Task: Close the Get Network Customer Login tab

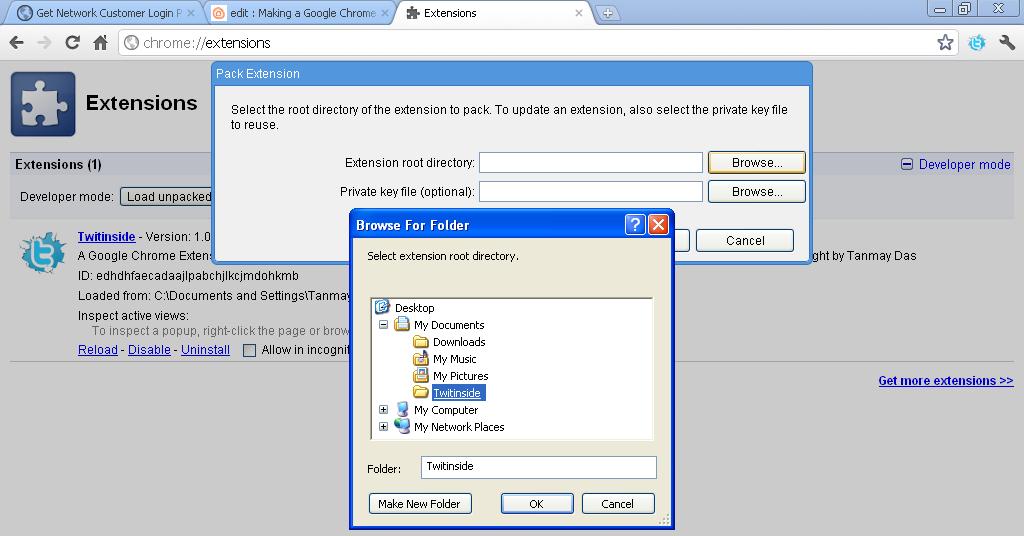Action: pyautogui.click(x=191, y=13)
